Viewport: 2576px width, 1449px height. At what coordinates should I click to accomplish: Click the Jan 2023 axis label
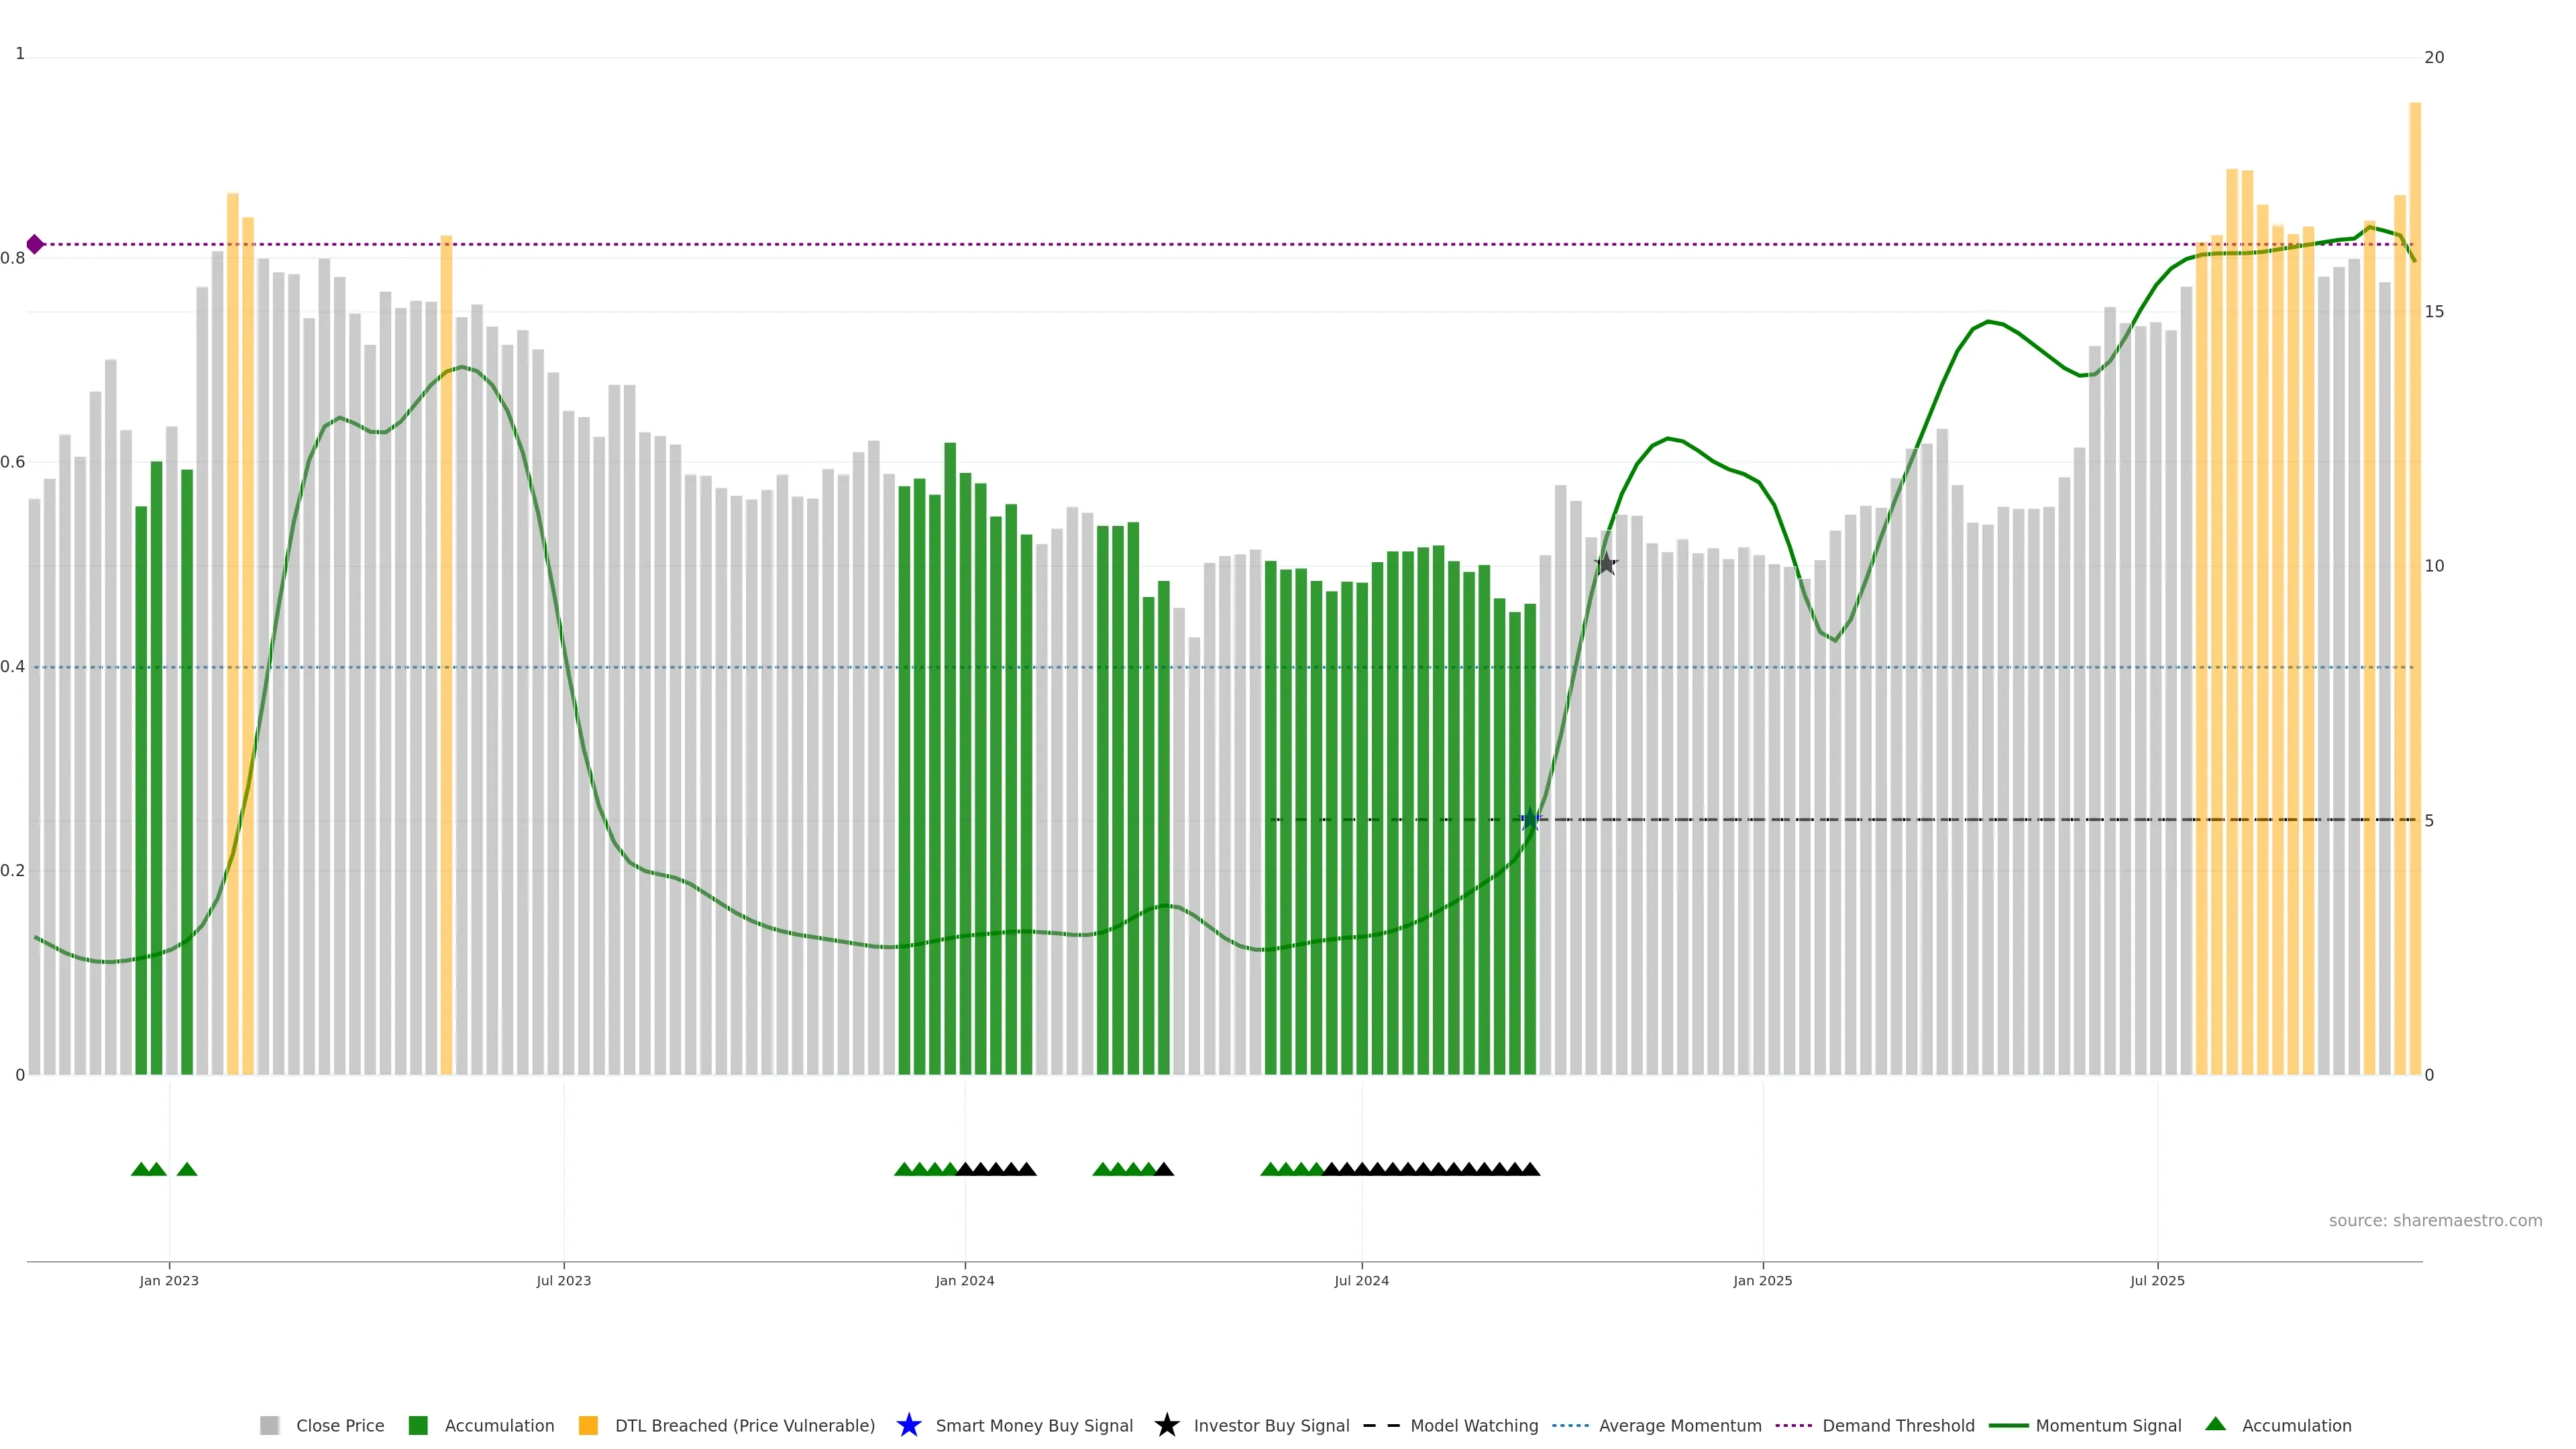click(x=169, y=1280)
